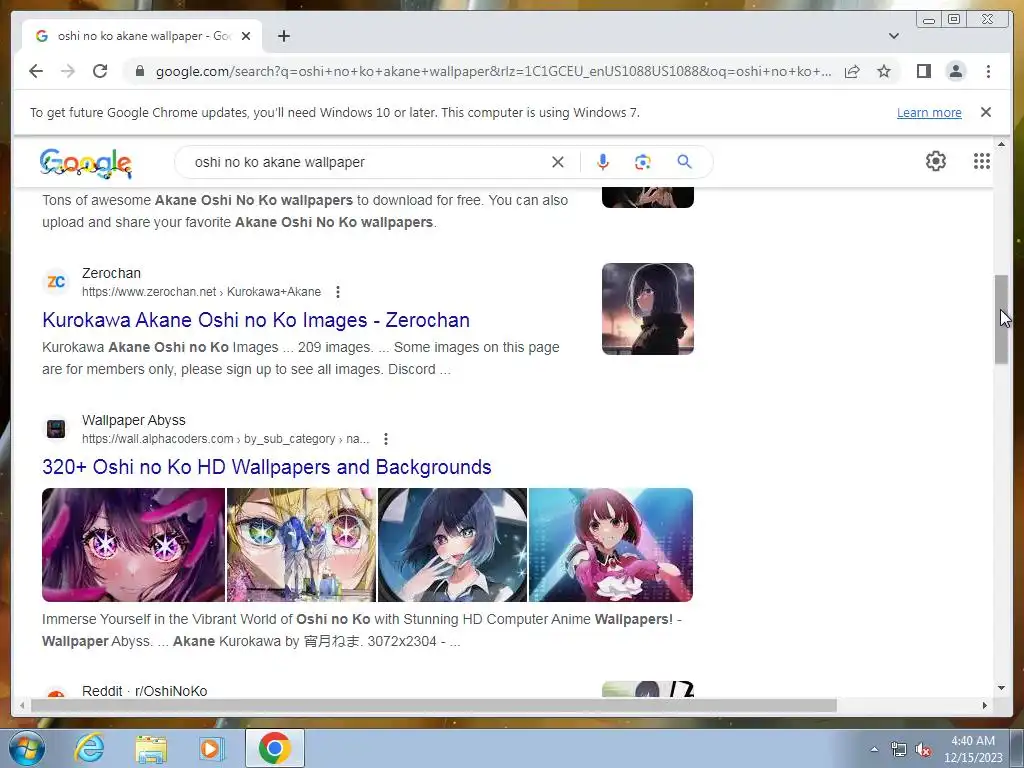Launch Internet Explorer from the taskbar
Screen dimensions: 1024x768
click(x=89, y=748)
